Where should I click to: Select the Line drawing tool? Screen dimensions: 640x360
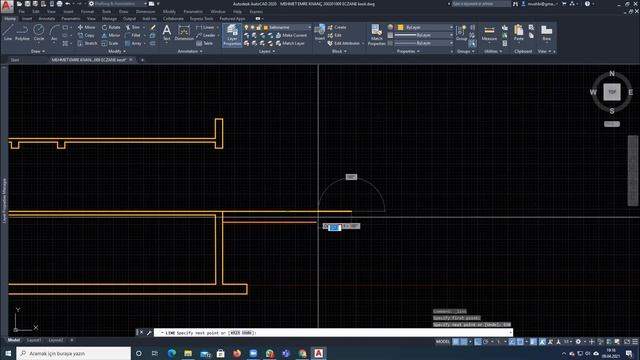coord(8,32)
